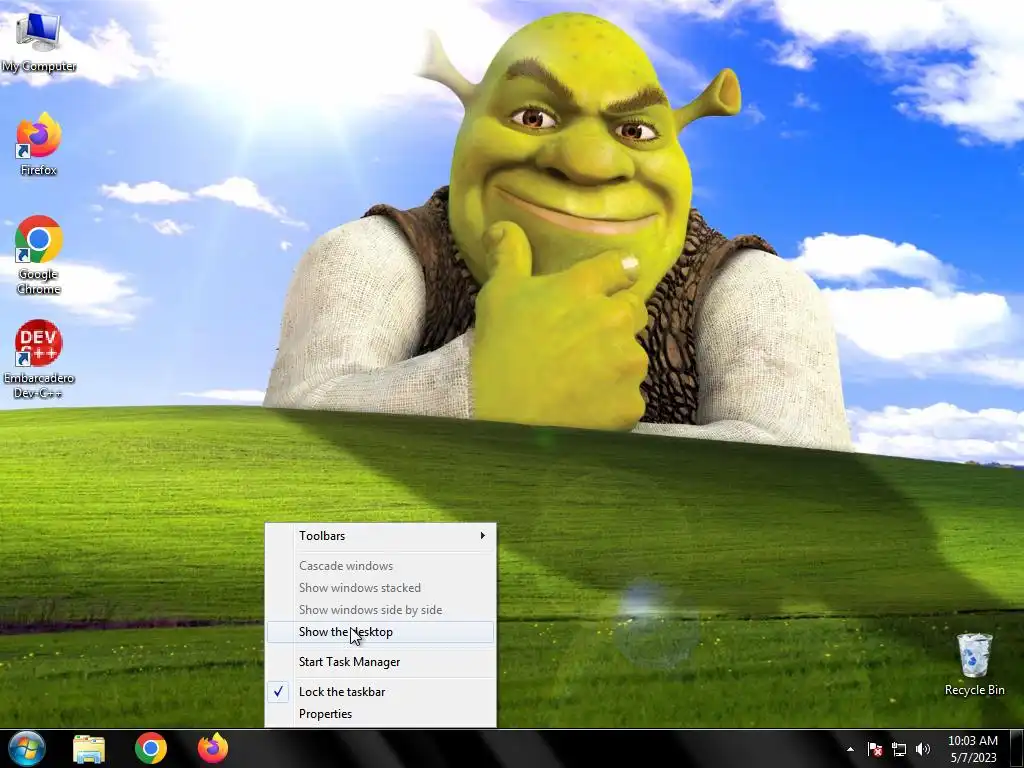Viewport: 1024px width, 768px height.
Task: Select the Google Chrome desktop shortcut
Action: click(x=39, y=255)
